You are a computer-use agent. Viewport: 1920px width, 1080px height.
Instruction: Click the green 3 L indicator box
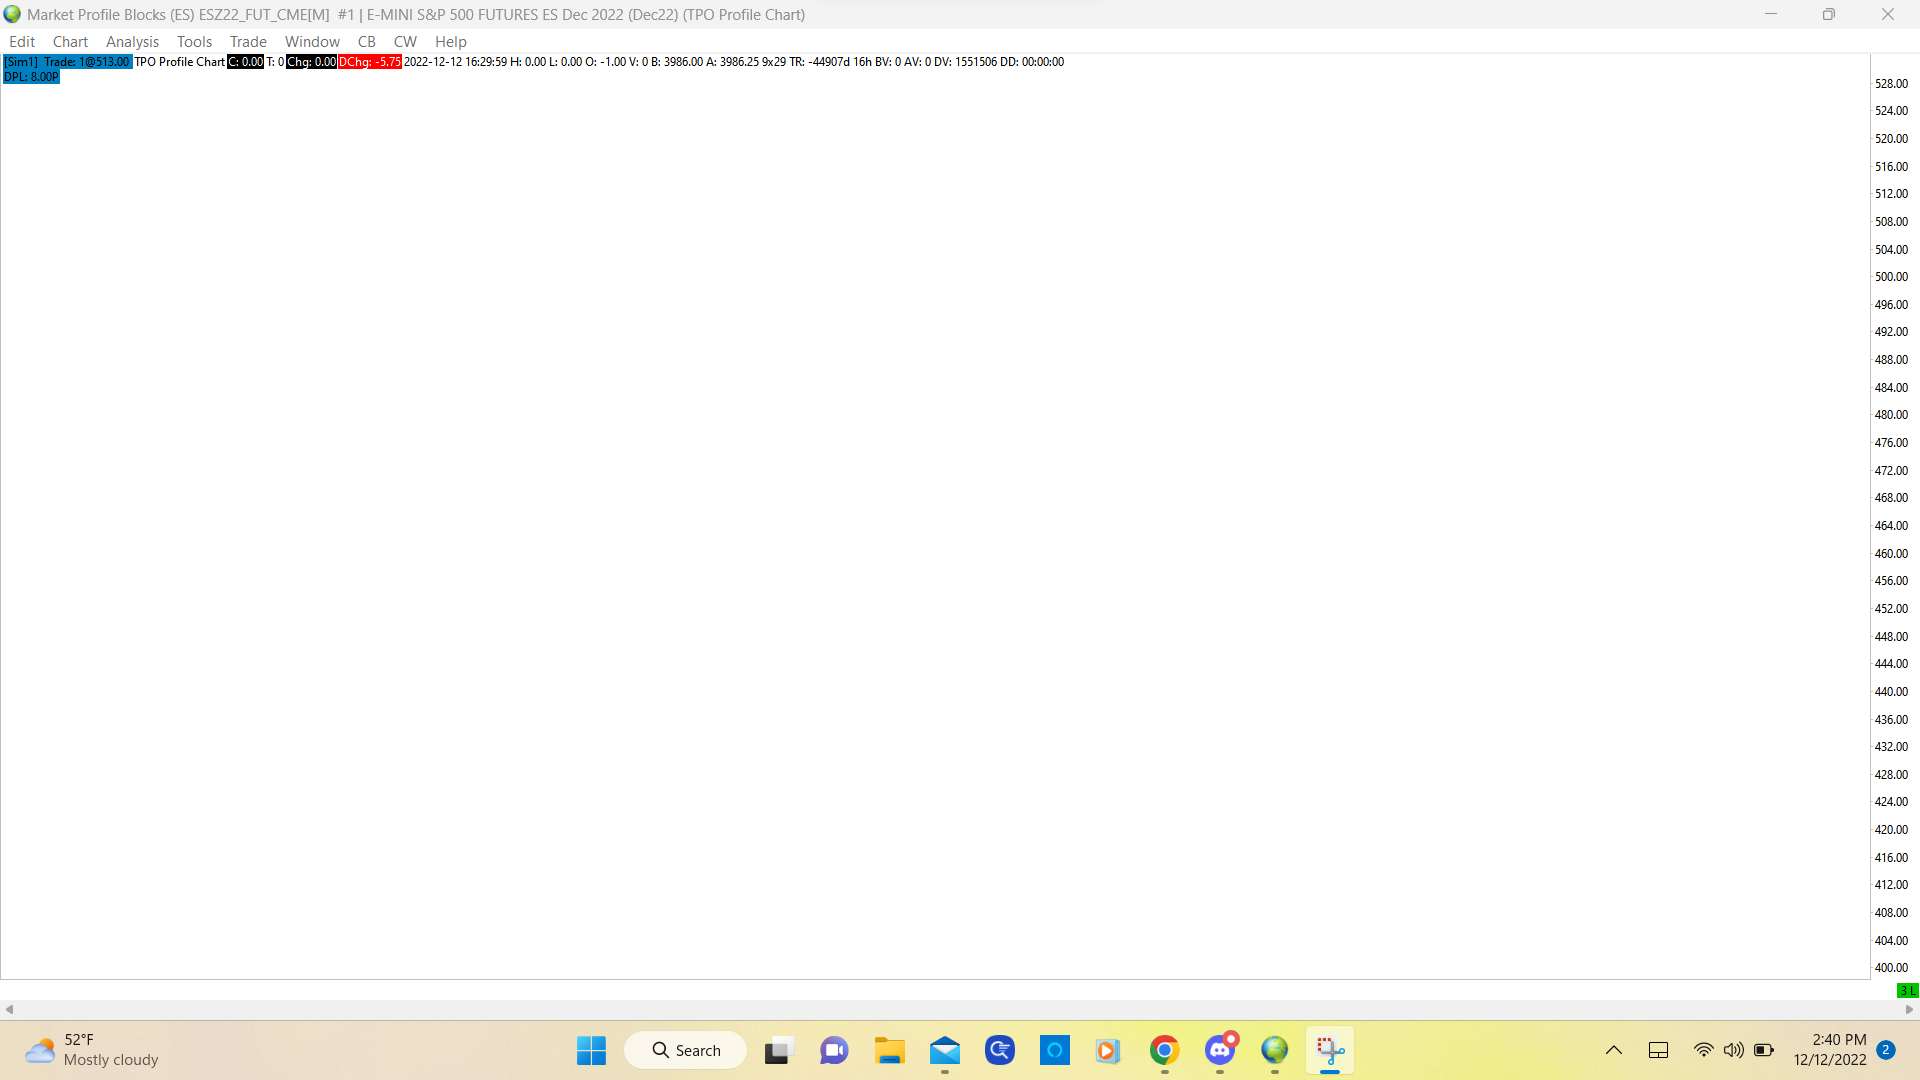pyautogui.click(x=1907, y=991)
